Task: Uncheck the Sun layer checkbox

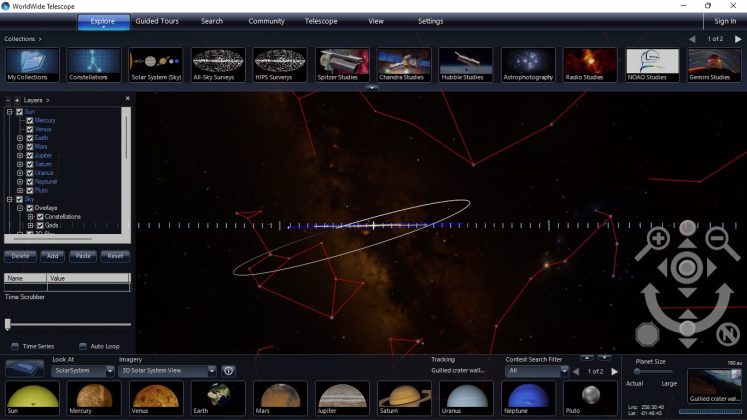Action: pos(20,112)
